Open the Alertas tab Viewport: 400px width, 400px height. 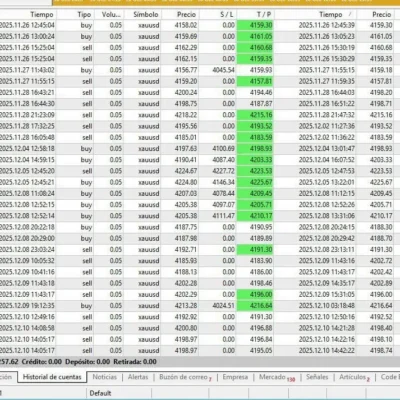pyautogui.click(x=138, y=377)
